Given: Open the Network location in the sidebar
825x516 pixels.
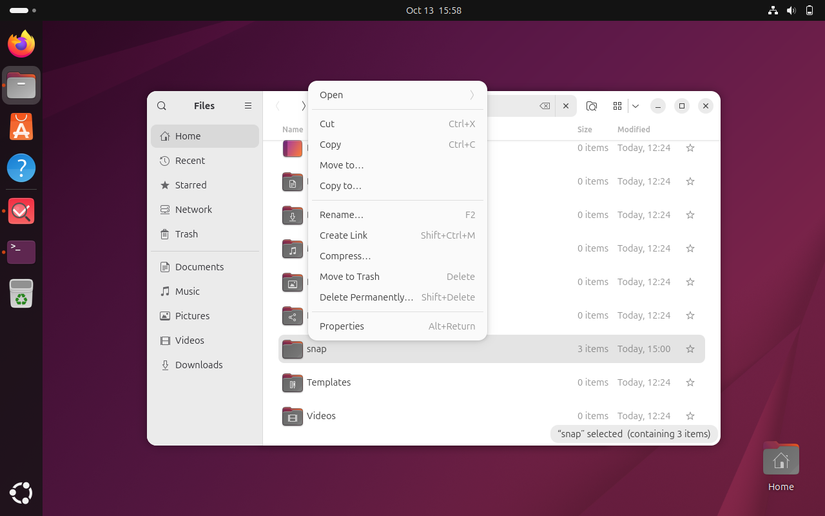Looking at the screenshot, I should pos(193,210).
